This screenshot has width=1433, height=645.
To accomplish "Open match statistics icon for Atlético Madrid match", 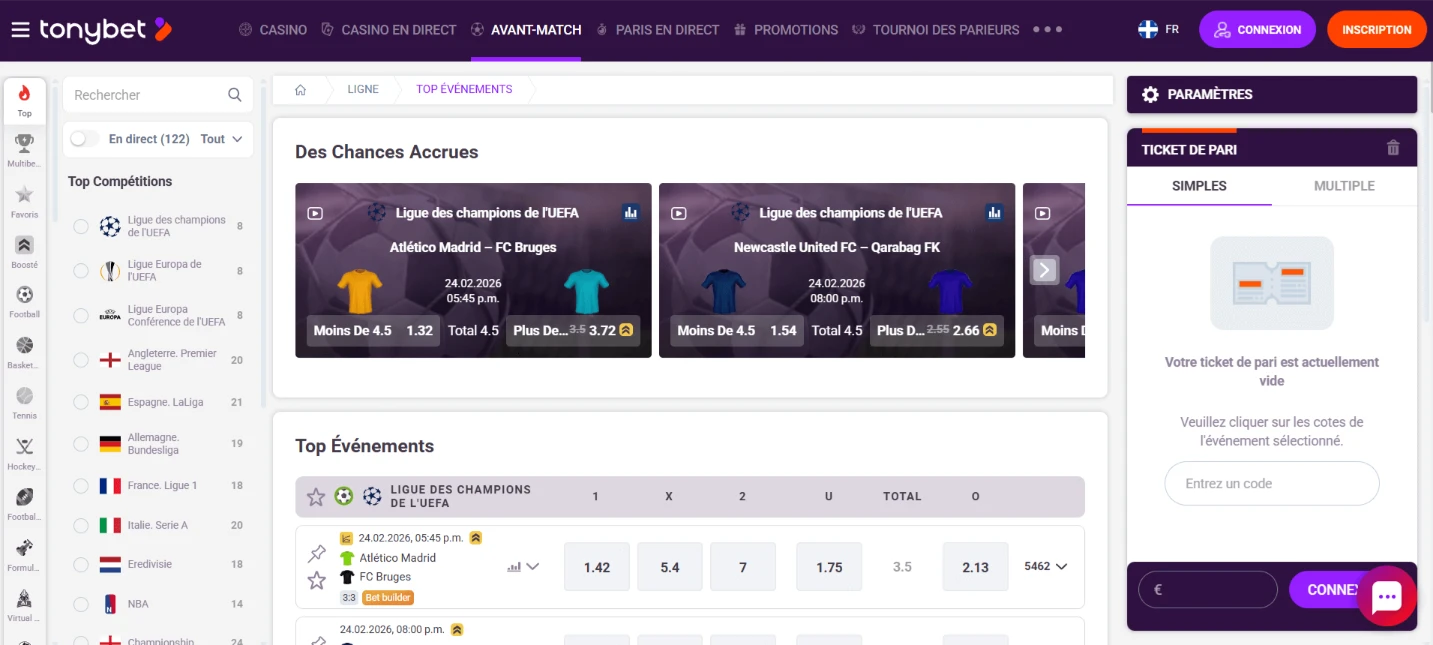I will point(512,566).
